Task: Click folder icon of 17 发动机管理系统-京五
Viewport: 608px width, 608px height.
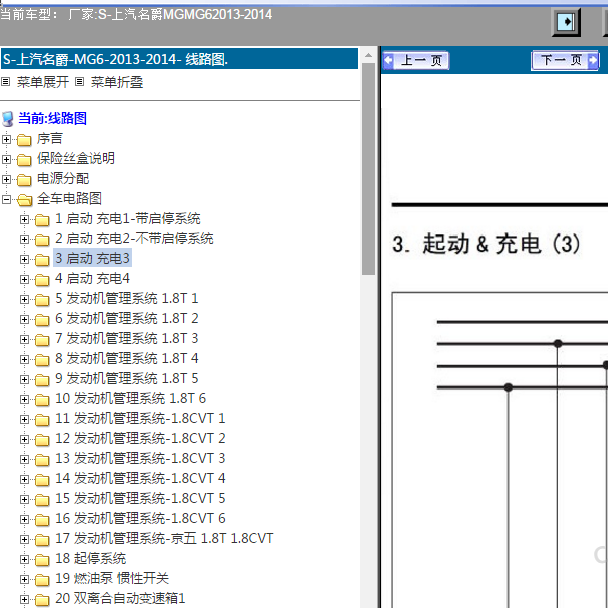Action: coord(42,539)
